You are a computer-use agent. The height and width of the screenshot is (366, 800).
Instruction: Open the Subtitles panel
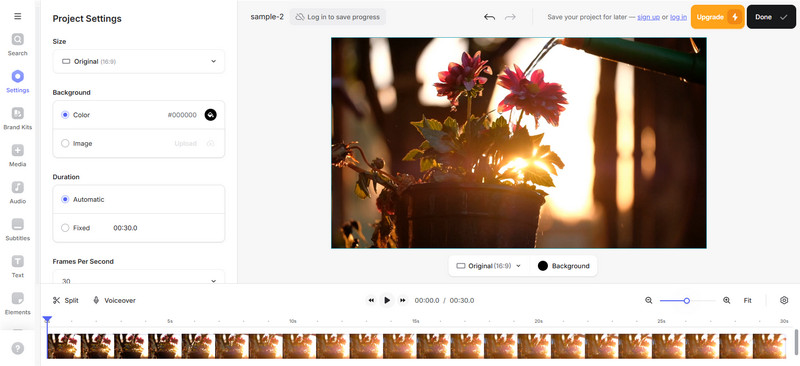click(17, 230)
